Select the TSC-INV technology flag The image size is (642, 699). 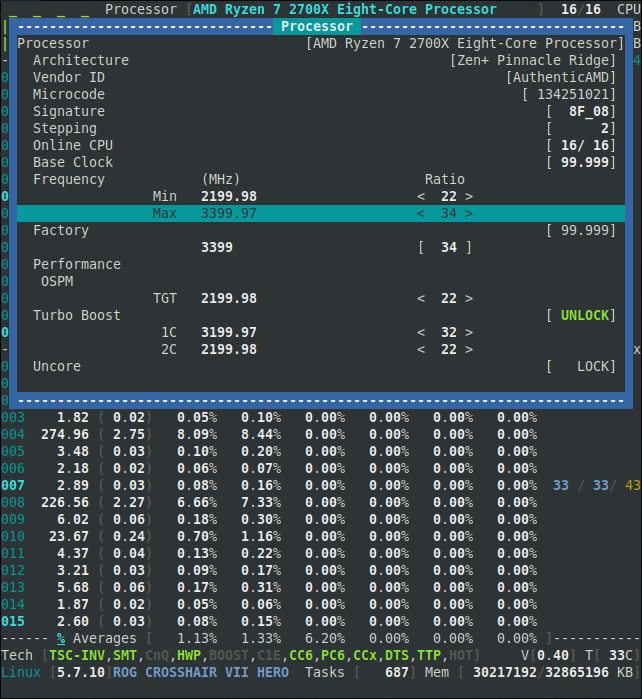77,656
